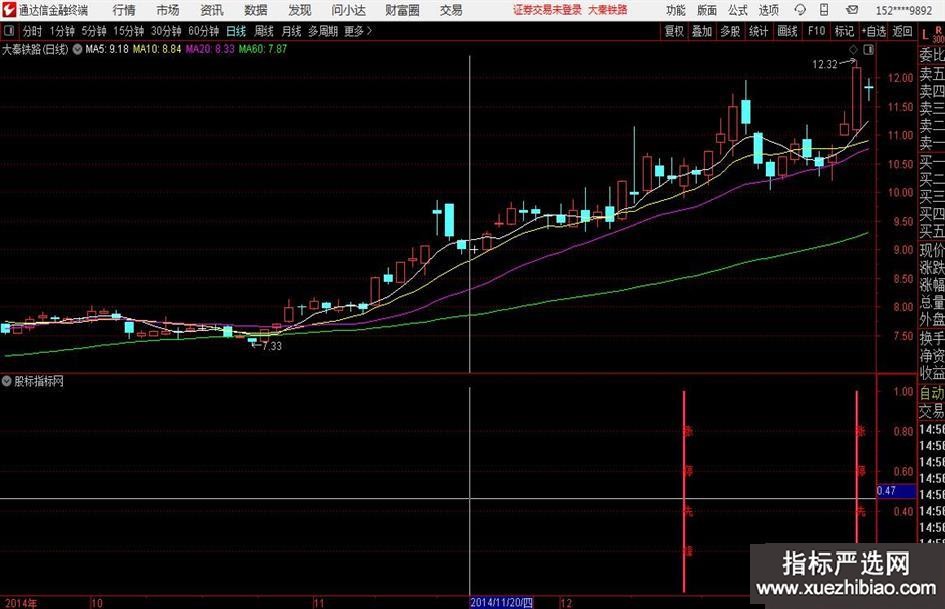The width and height of the screenshot is (945, 609).
Task: Click the account number 152****9892
Action: click(x=903, y=10)
